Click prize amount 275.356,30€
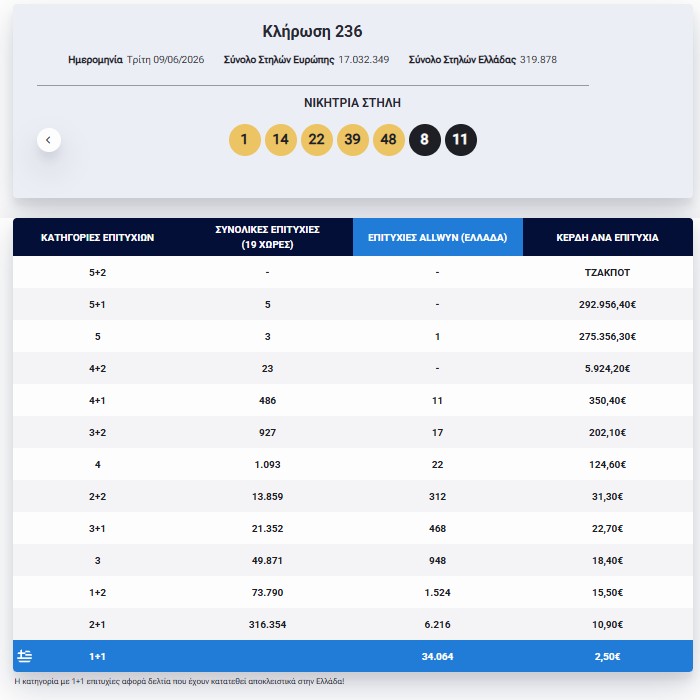Screen dimensions: 700x700 [x=607, y=337]
